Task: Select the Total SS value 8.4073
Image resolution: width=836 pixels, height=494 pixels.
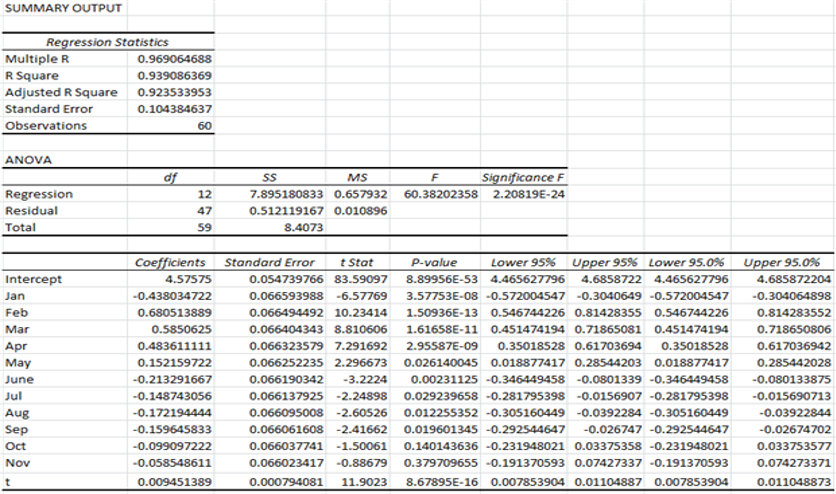Action: tap(303, 228)
